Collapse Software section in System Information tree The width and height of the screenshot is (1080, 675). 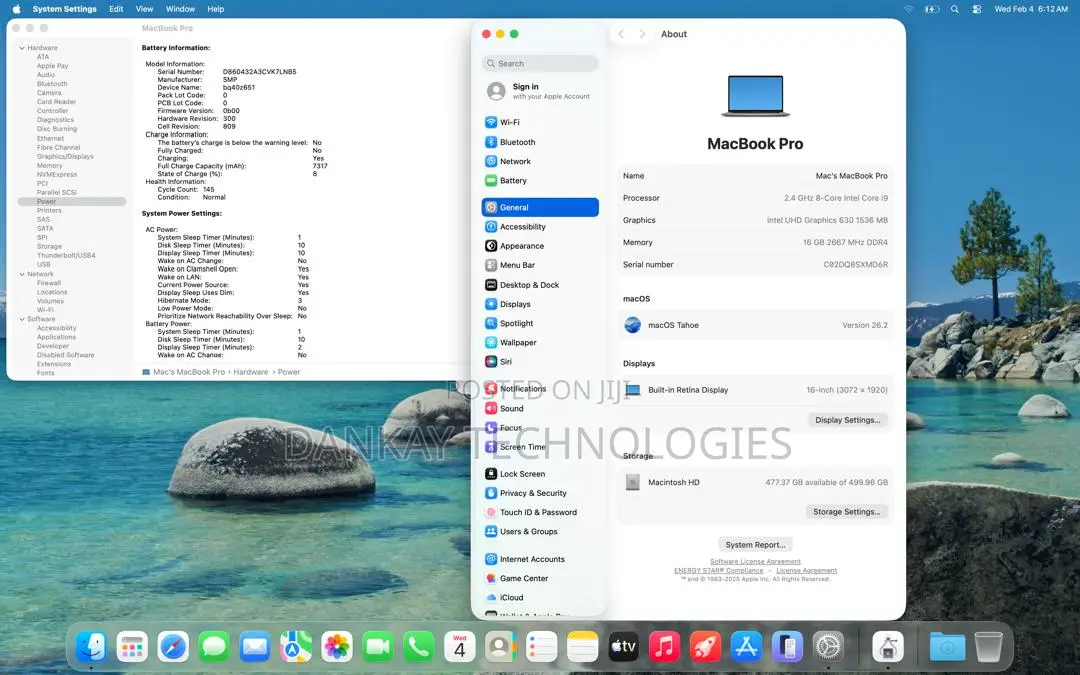22,319
